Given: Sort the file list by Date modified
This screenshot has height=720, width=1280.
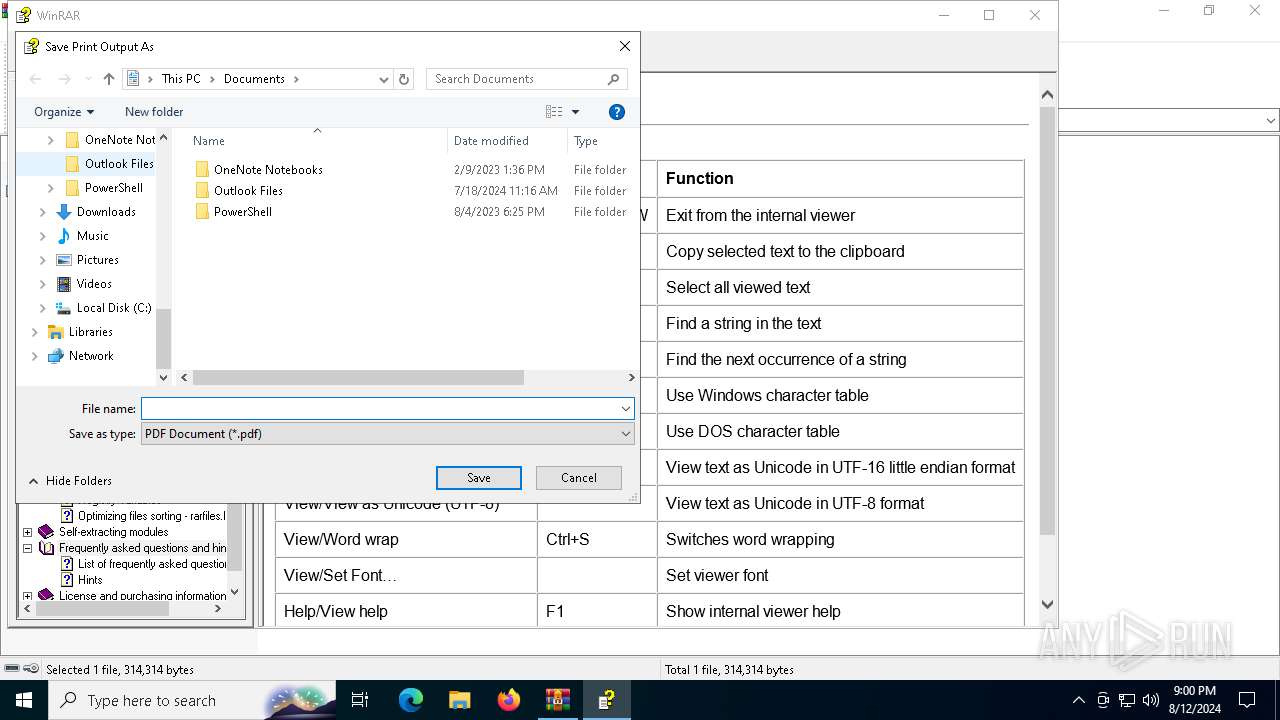Looking at the screenshot, I should (x=491, y=141).
